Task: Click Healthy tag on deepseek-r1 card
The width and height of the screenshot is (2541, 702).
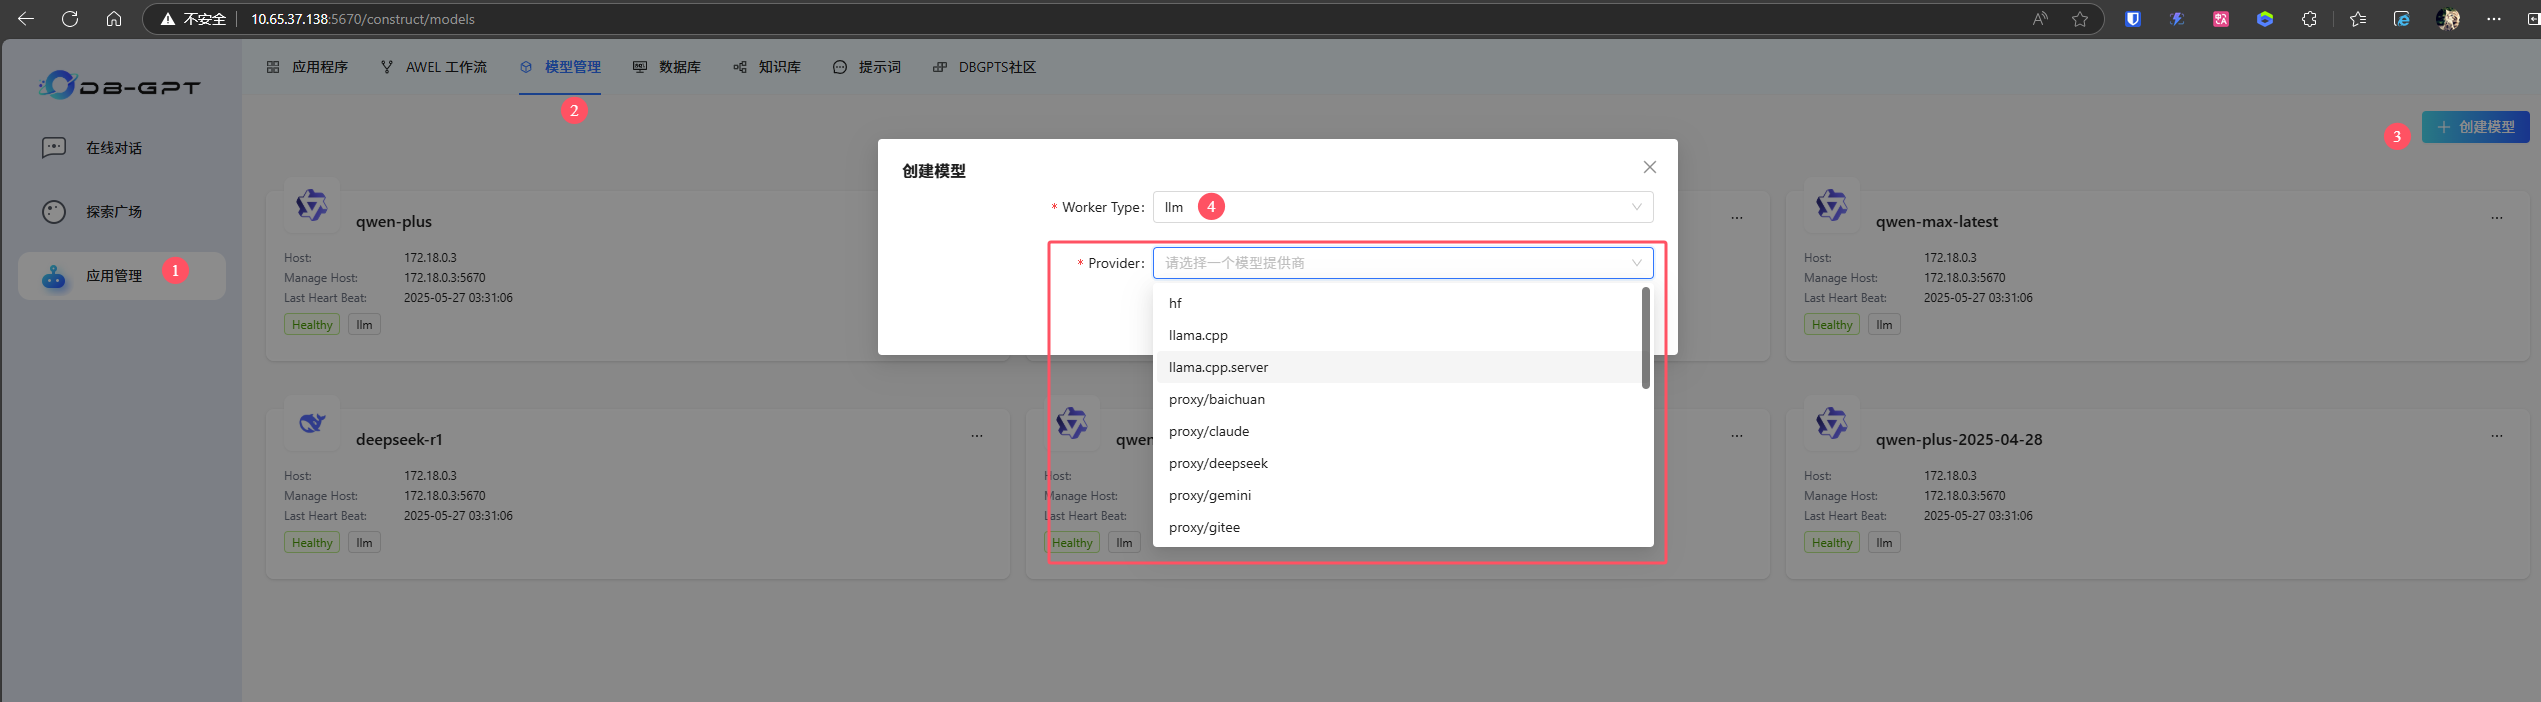Action: [312, 543]
